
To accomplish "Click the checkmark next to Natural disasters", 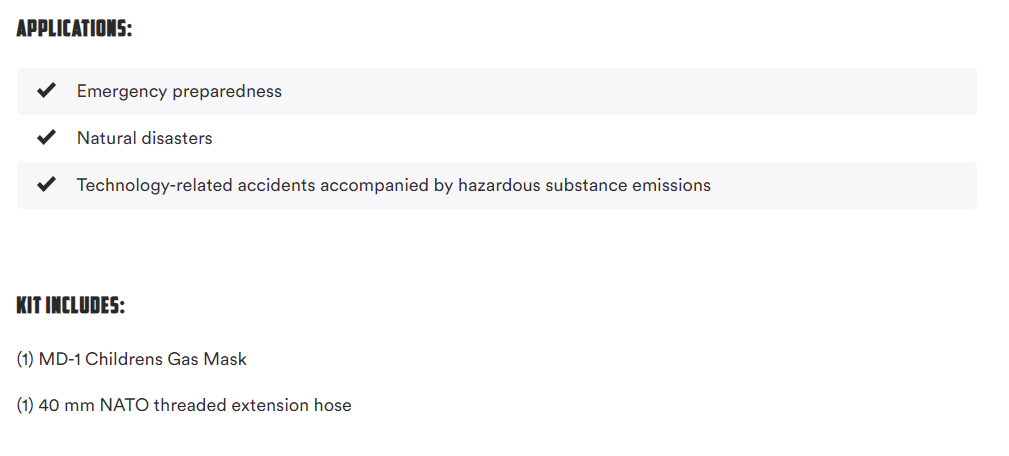I will 46,138.
